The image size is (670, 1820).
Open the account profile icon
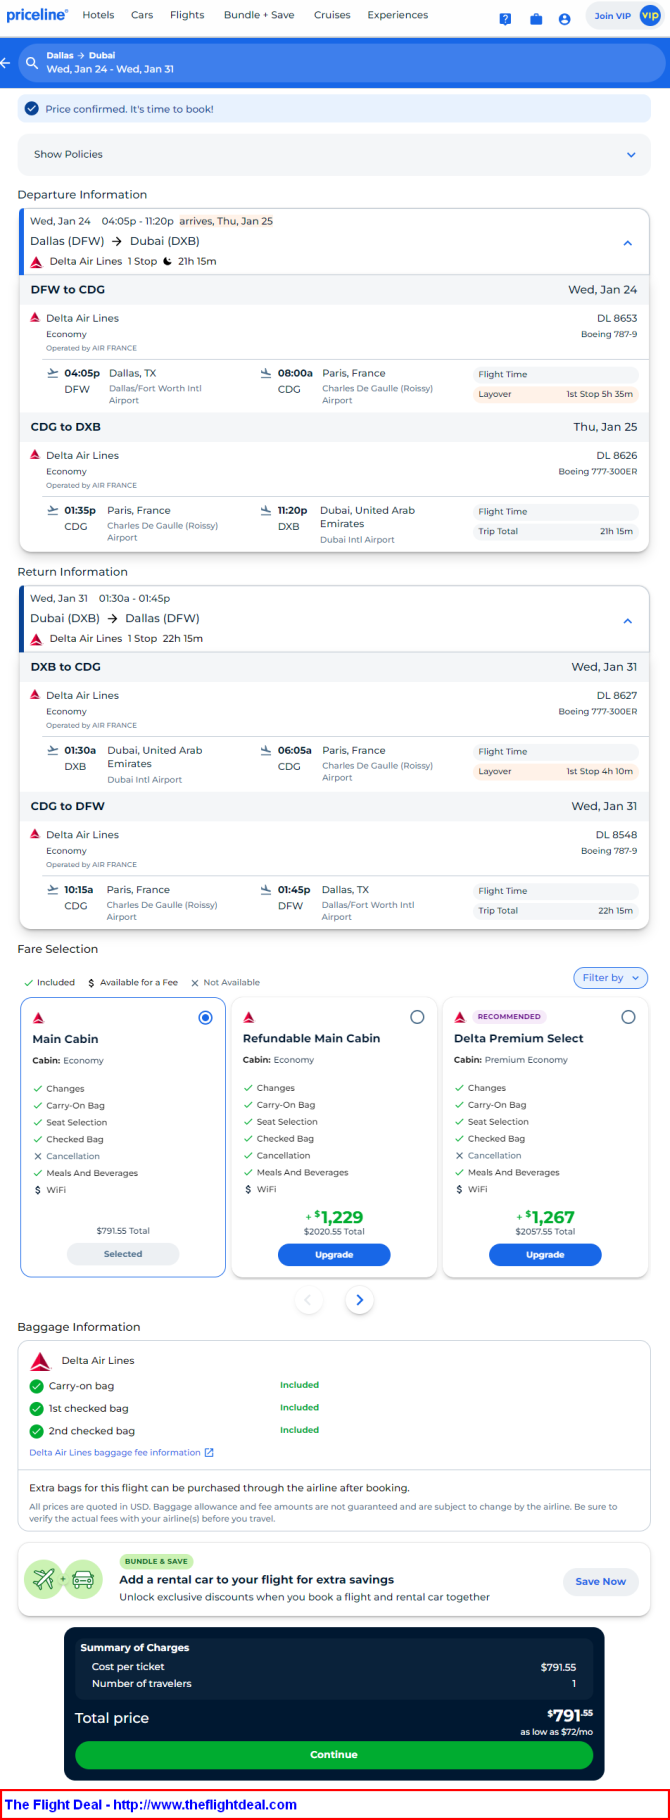pyautogui.click(x=565, y=19)
